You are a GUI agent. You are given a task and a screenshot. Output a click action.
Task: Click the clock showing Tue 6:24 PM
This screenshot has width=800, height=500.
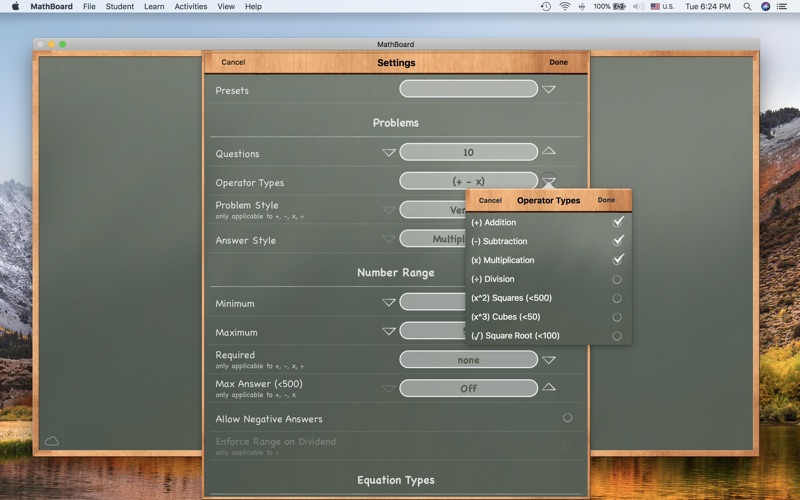708,7
